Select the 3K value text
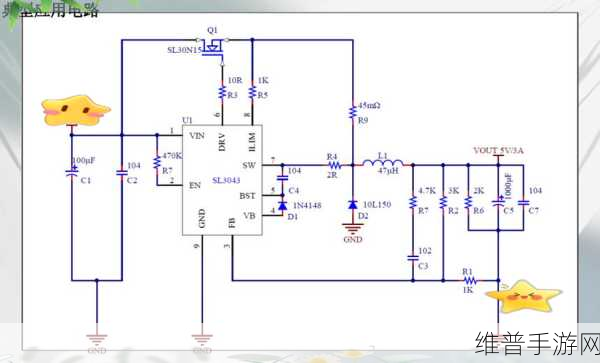Screen dimensions: 600x363 [x=453, y=190]
